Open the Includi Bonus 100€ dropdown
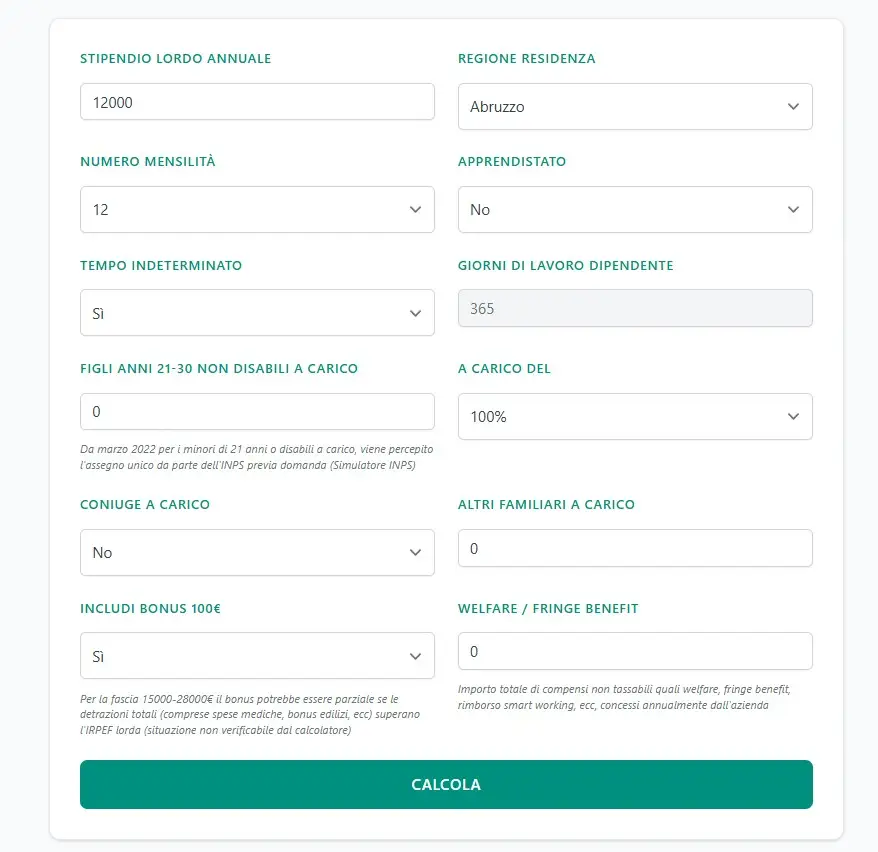Viewport: 878px width, 852px height. [x=257, y=656]
